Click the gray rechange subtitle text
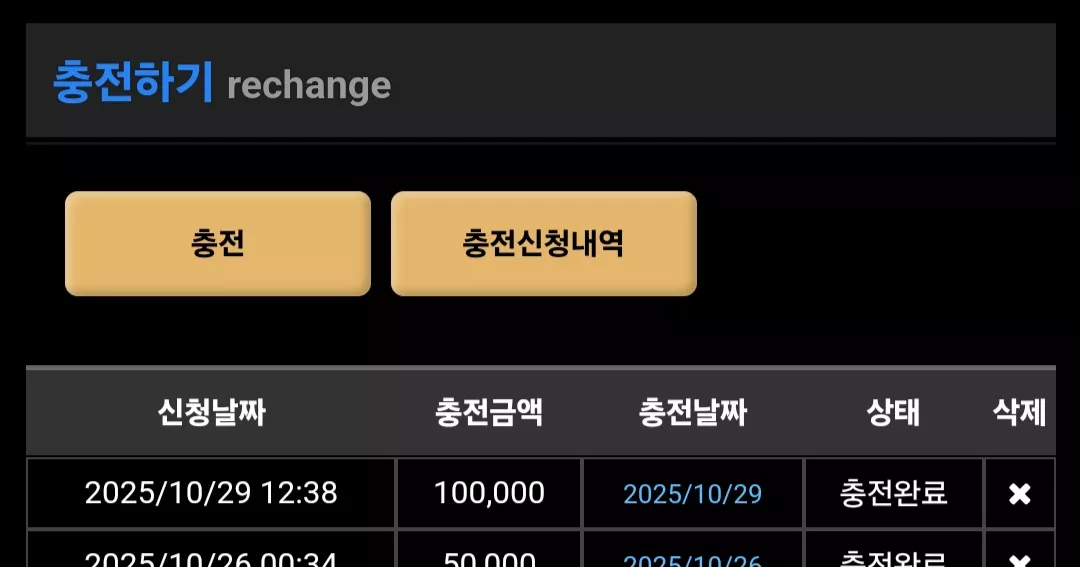This screenshot has height=567, width=1080. [309, 87]
